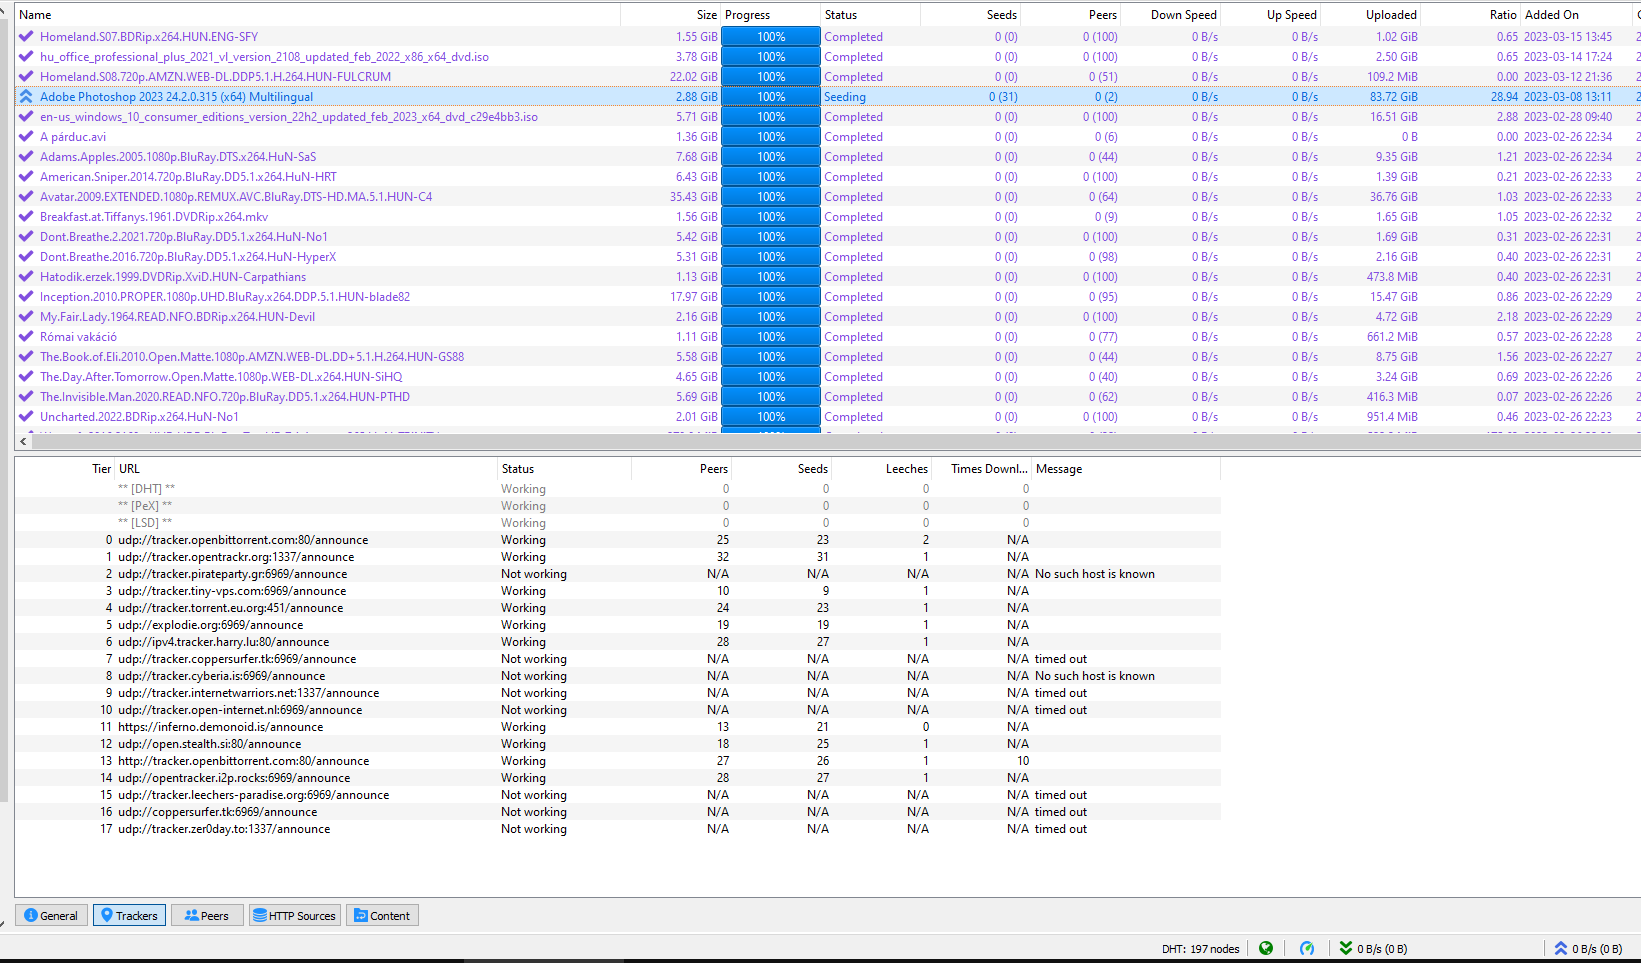The width and height of the screenshot is (1641, 963).
Task: Click the globe connection status icon
Action: point(1266,948)
